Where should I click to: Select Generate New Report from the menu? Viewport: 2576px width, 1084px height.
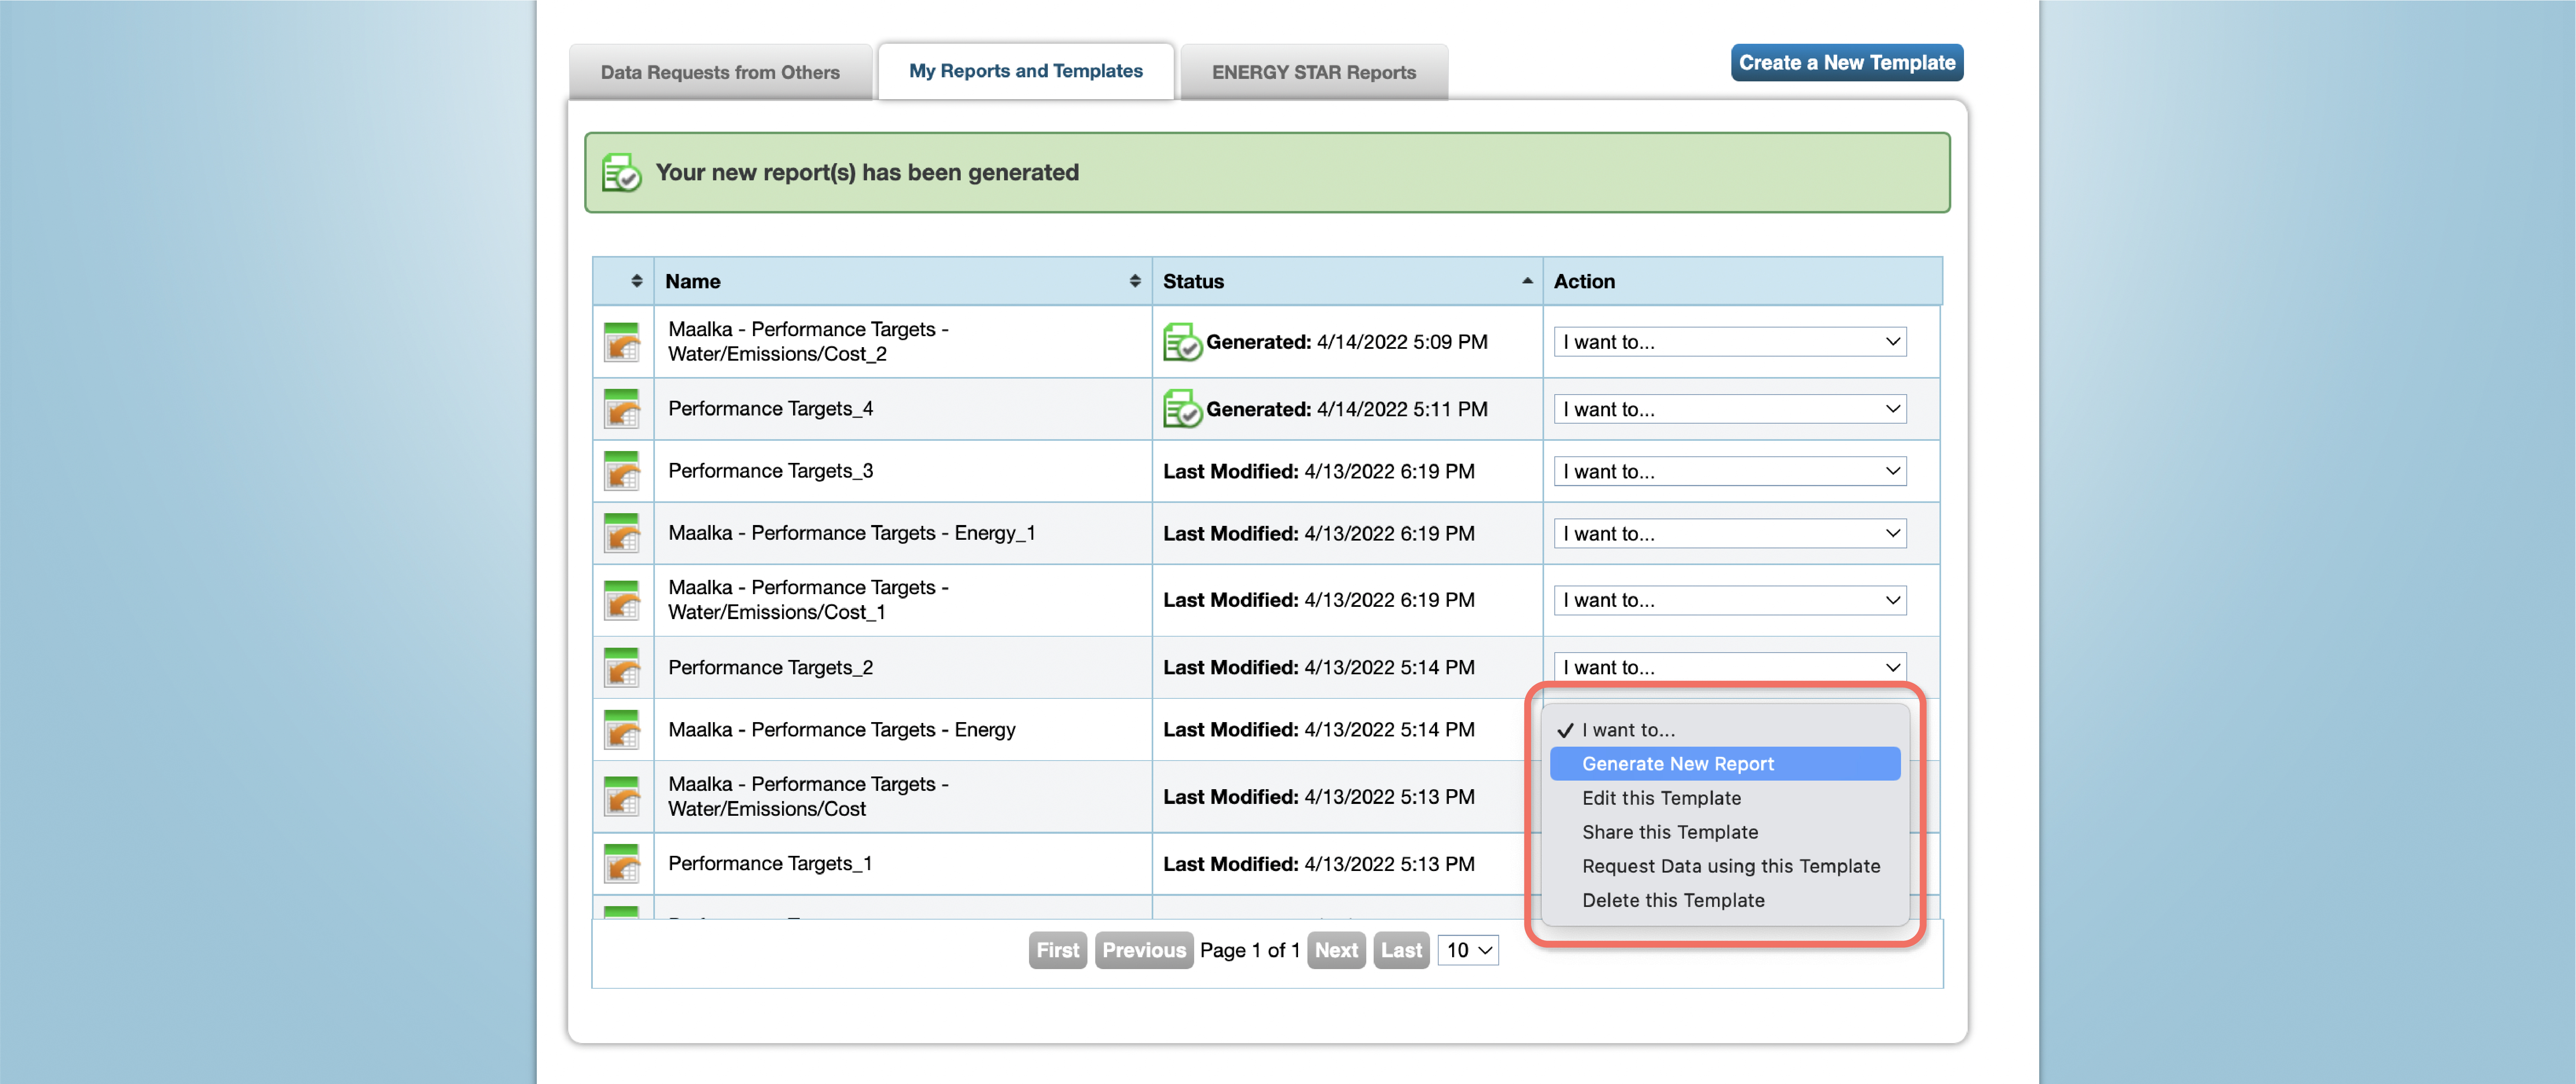1725,764
